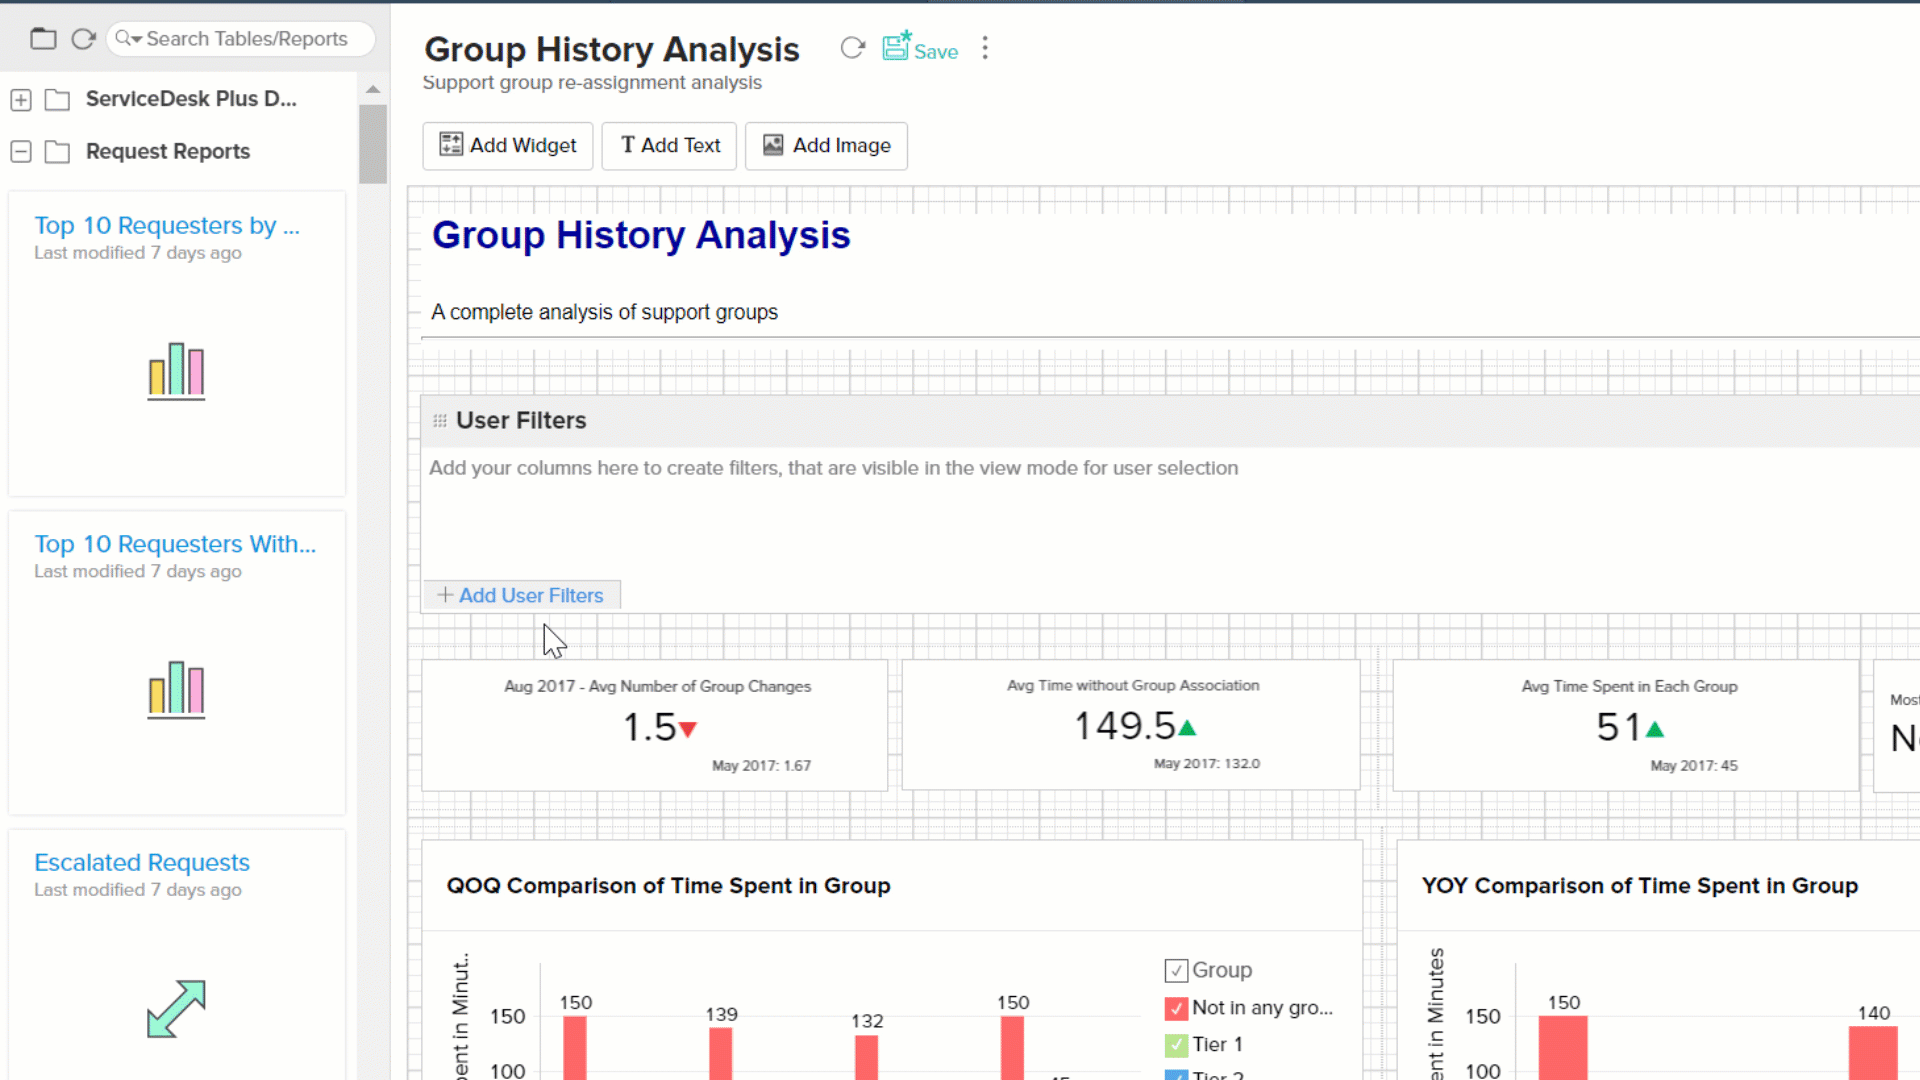
Task: Click the drag handle on the User Filters panel
Action: 438,420
